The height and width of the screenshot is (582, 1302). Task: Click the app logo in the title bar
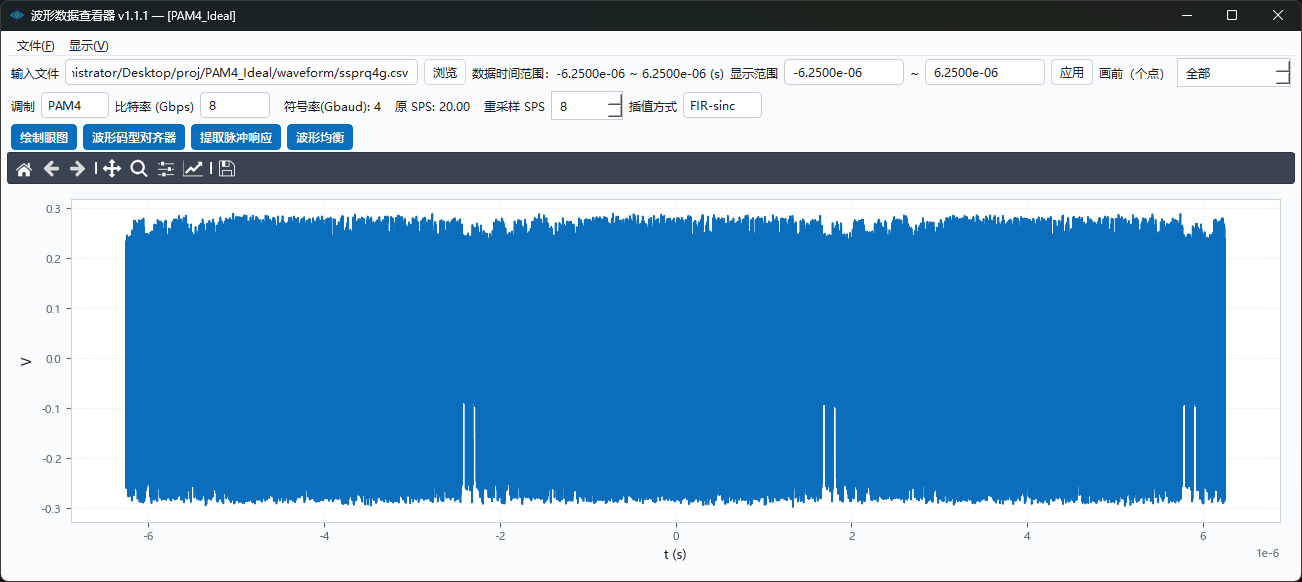16,15
